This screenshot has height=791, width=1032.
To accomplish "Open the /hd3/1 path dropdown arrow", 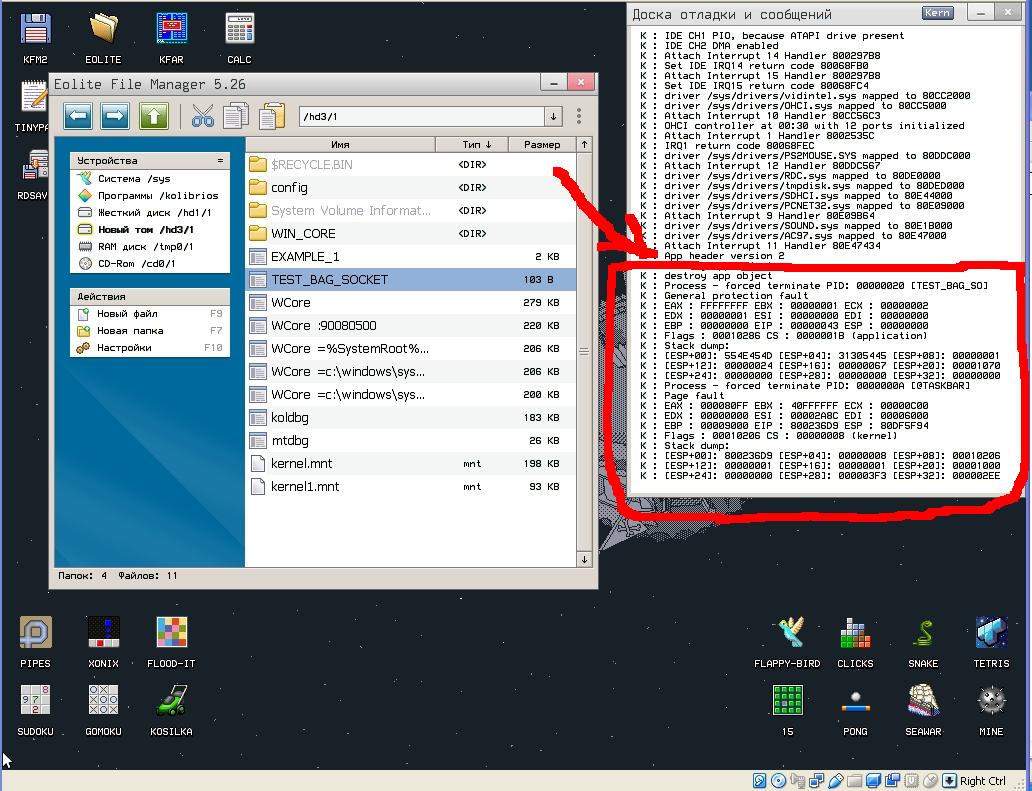I will [553, 117].
